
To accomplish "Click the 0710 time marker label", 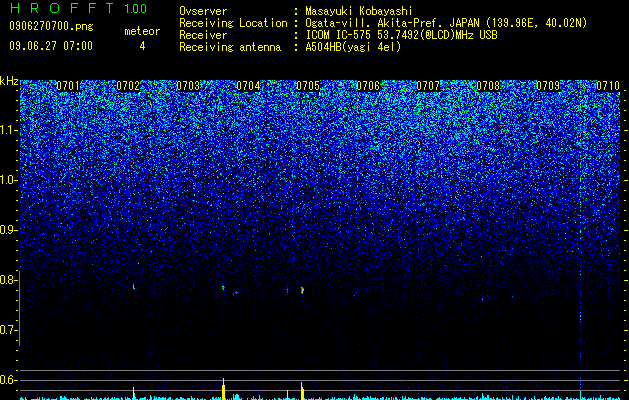I will pos(608,86).
